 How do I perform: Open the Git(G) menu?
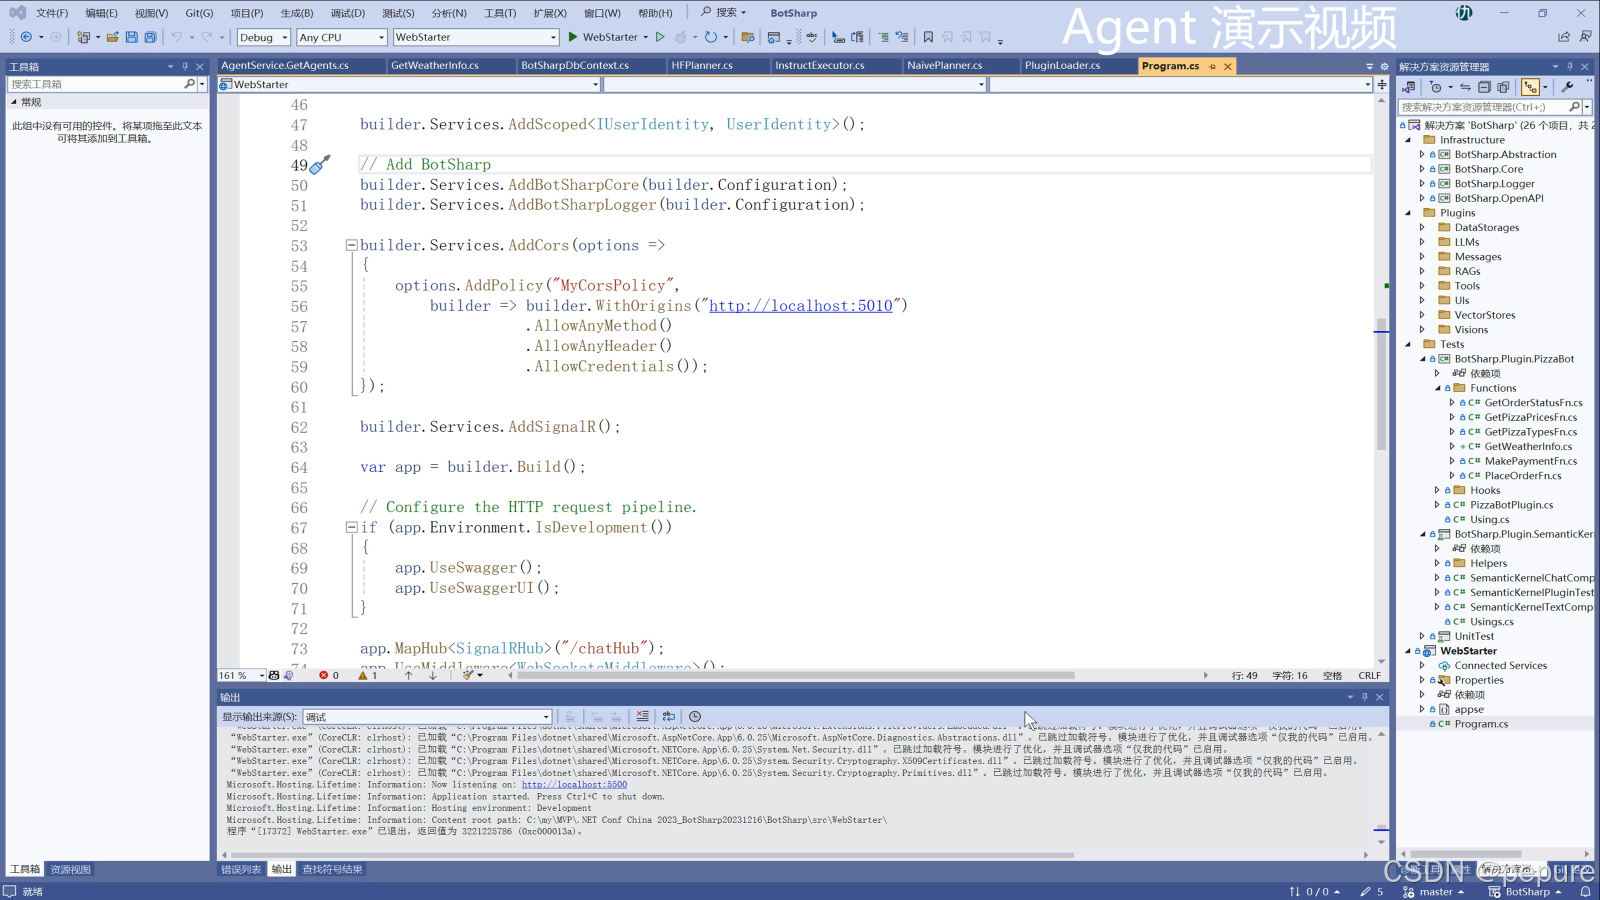click(x=198, y=13)
